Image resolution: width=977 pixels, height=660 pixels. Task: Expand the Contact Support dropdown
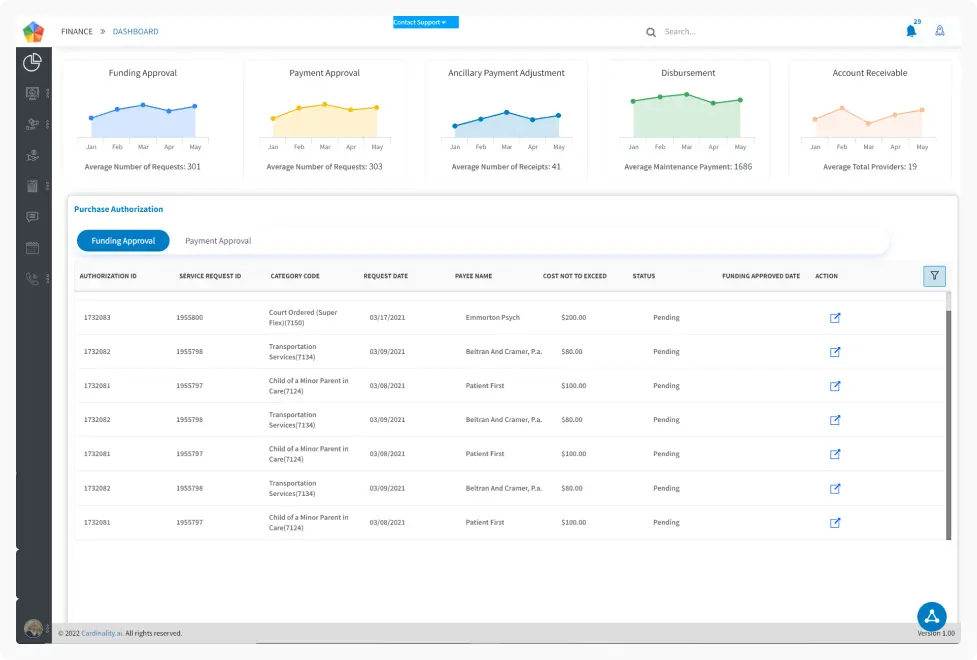pyautogui.click(x=425, y=22)
